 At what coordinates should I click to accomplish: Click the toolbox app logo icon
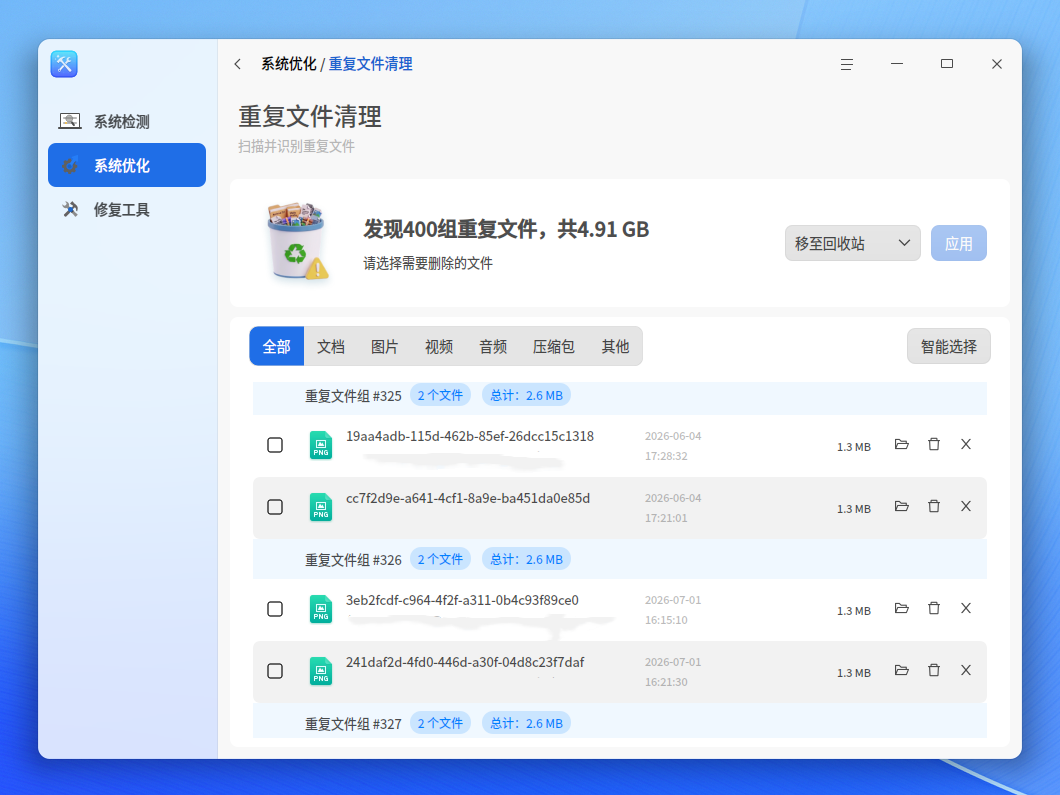[64, 64]
